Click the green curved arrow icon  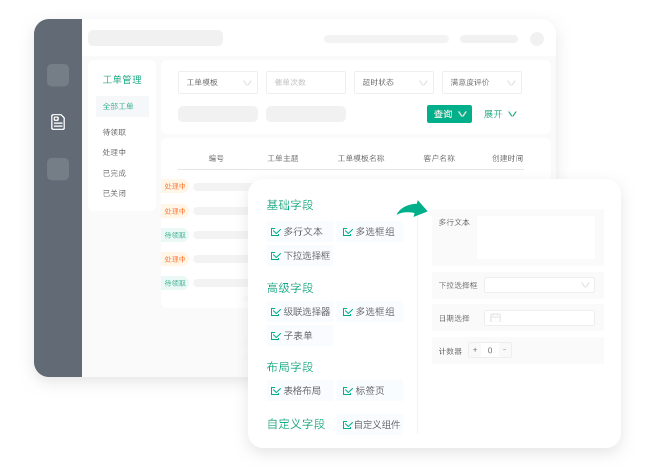(411, 208)
